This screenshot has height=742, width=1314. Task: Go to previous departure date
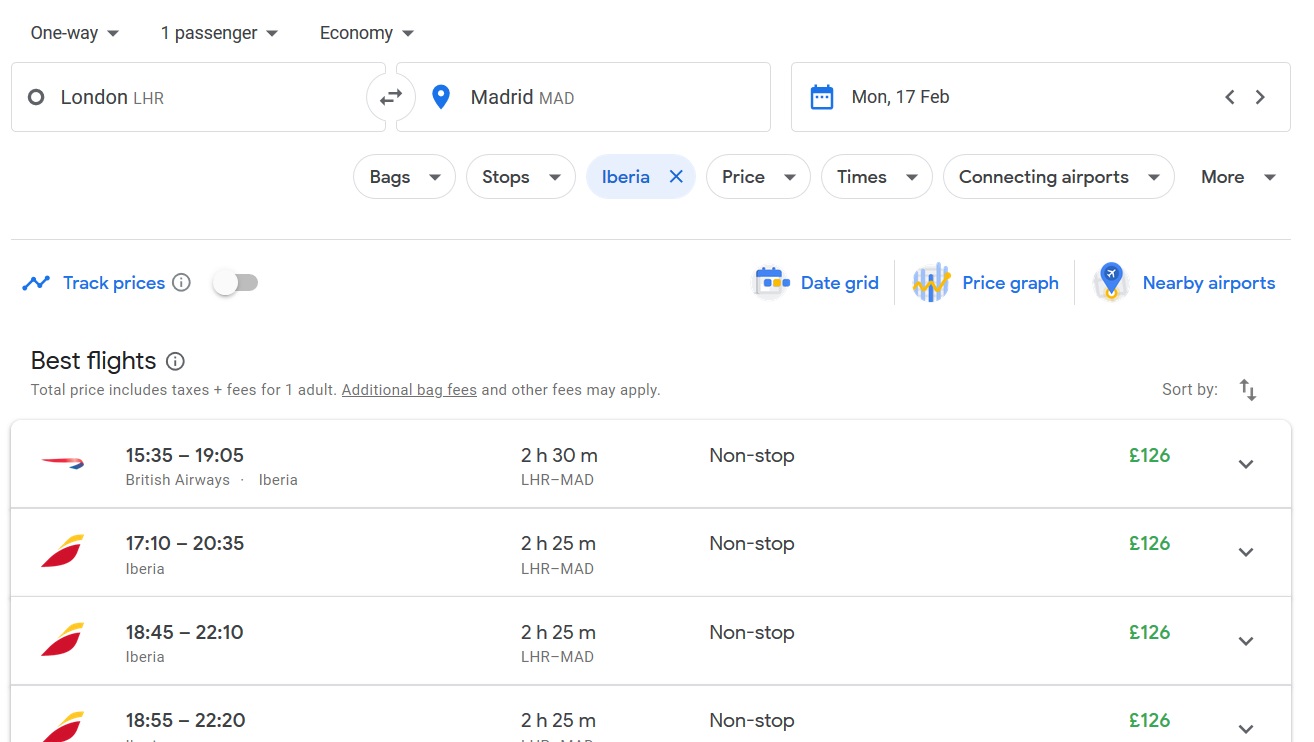coord(1229,97)
